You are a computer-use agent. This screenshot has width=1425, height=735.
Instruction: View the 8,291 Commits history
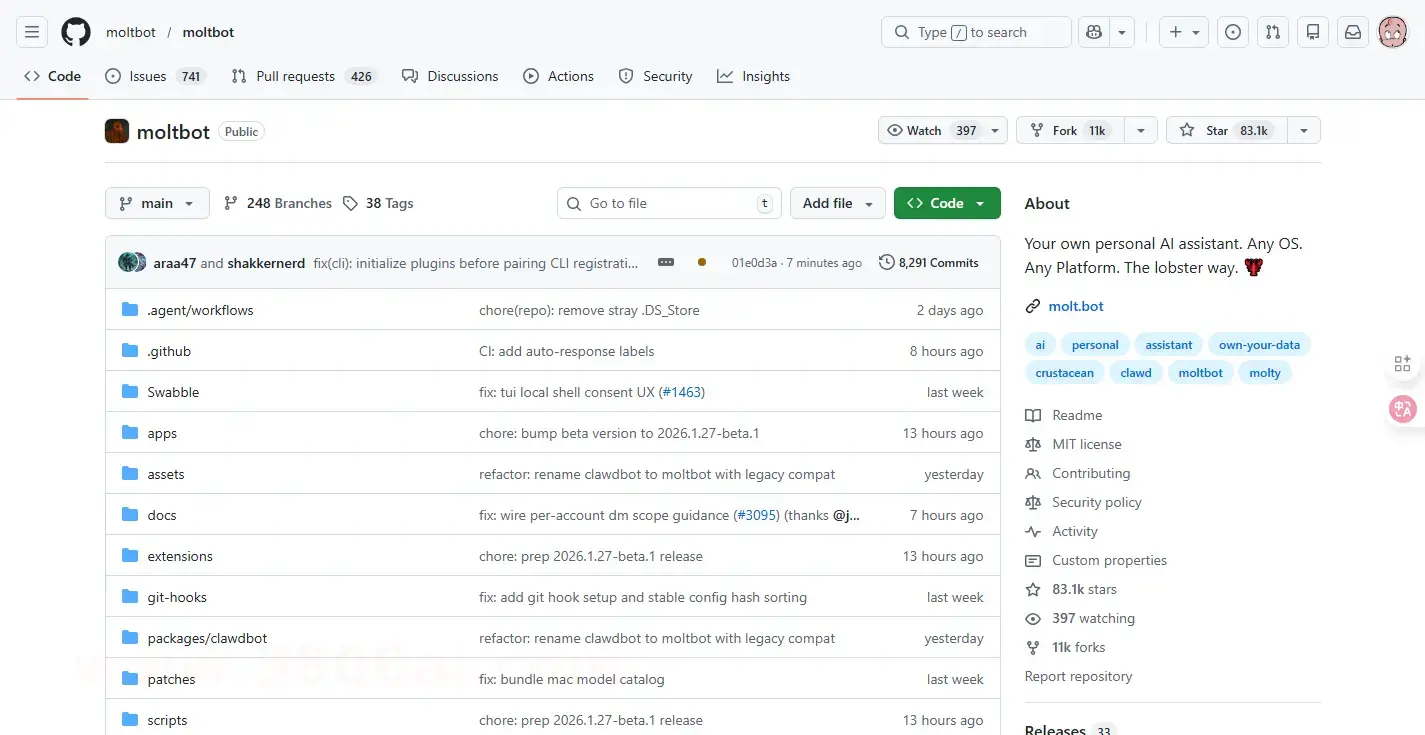(x=929, y=263)
